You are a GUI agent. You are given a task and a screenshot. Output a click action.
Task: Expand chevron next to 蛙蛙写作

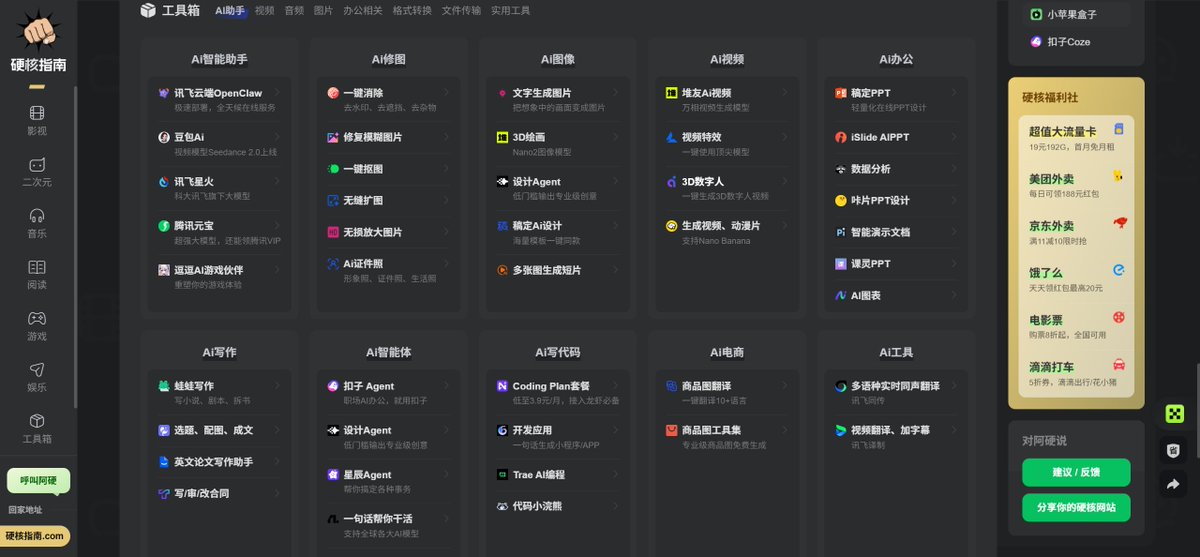pos(277,386)
